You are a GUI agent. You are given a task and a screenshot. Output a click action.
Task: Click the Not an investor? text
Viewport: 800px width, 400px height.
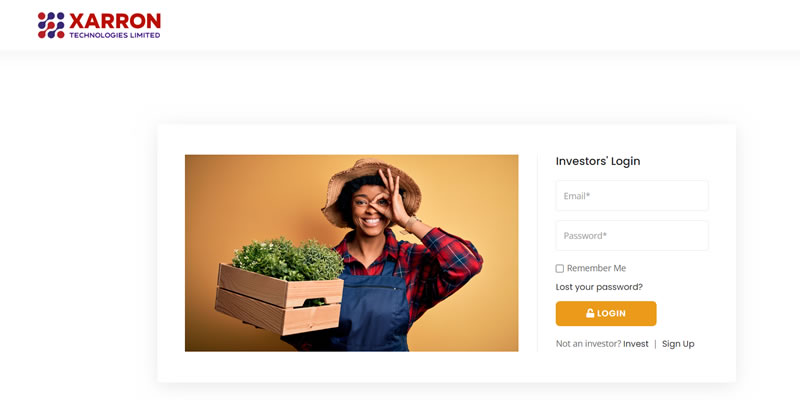(588, 344)
